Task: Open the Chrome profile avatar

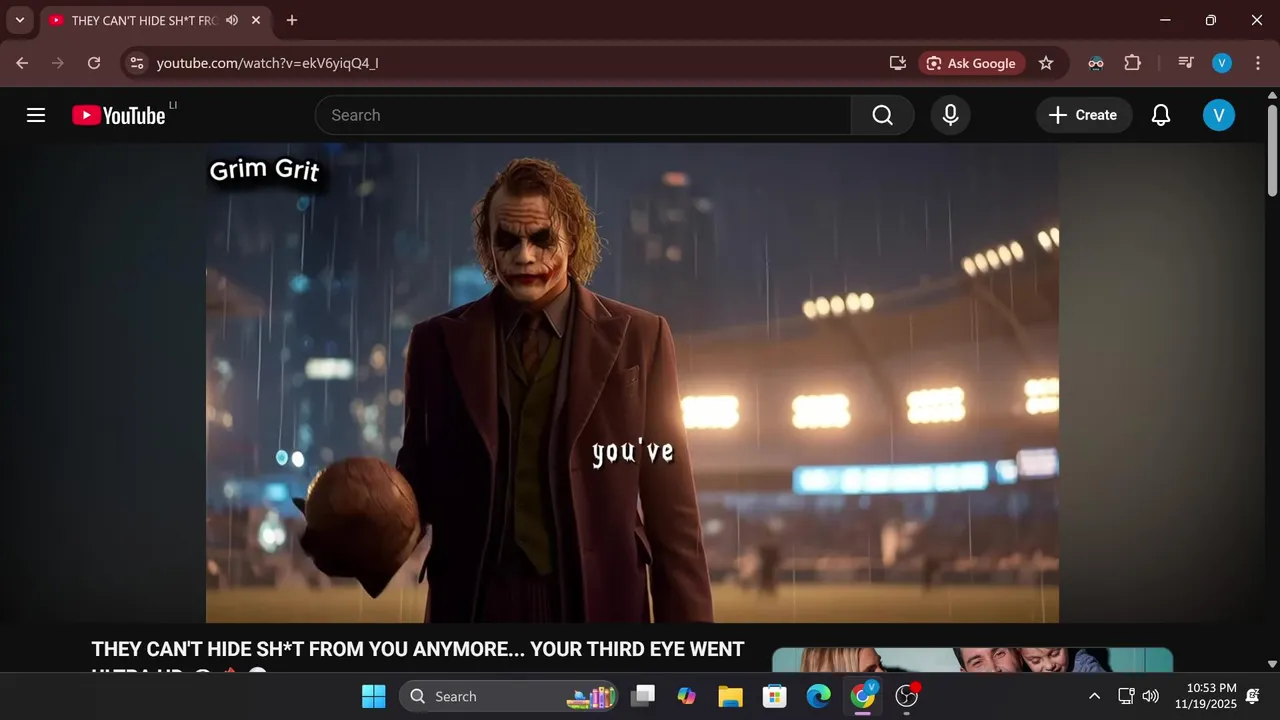Action: tap(1222, 63)
